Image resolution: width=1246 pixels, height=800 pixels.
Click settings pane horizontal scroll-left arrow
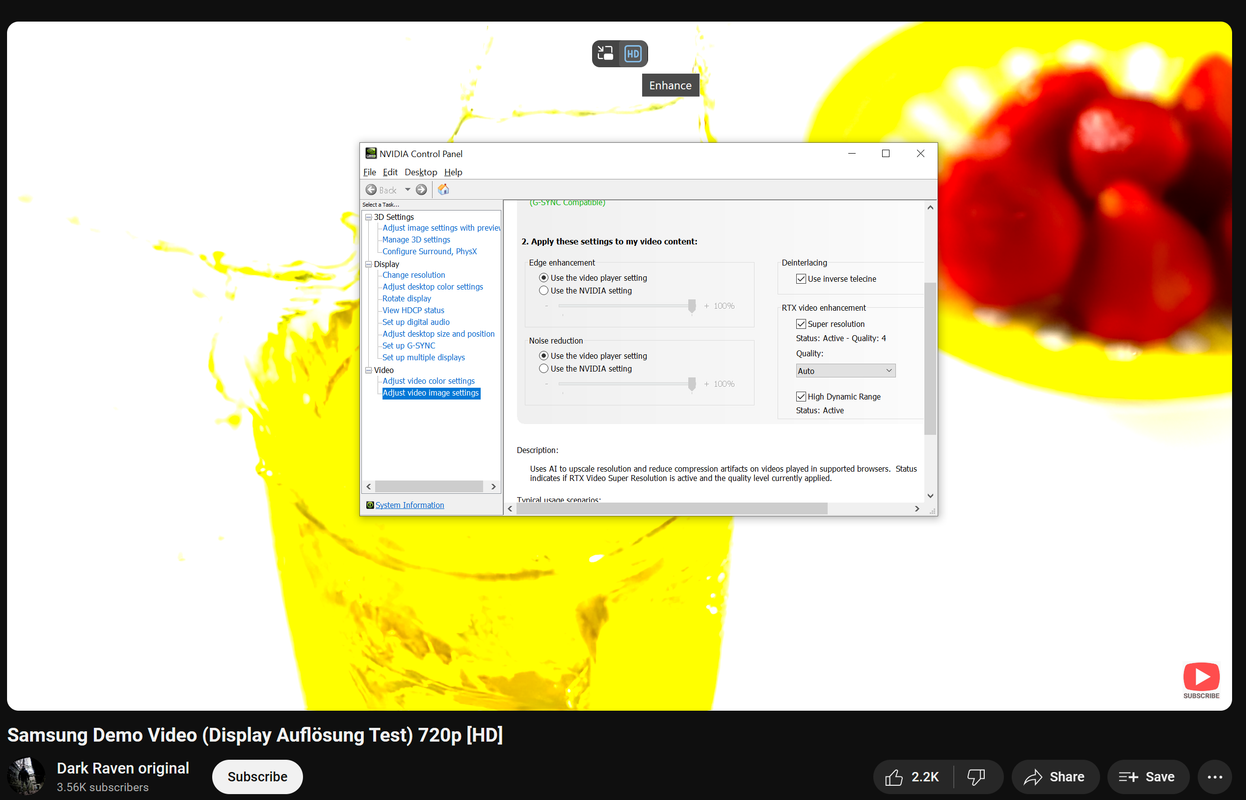(510, 509)
